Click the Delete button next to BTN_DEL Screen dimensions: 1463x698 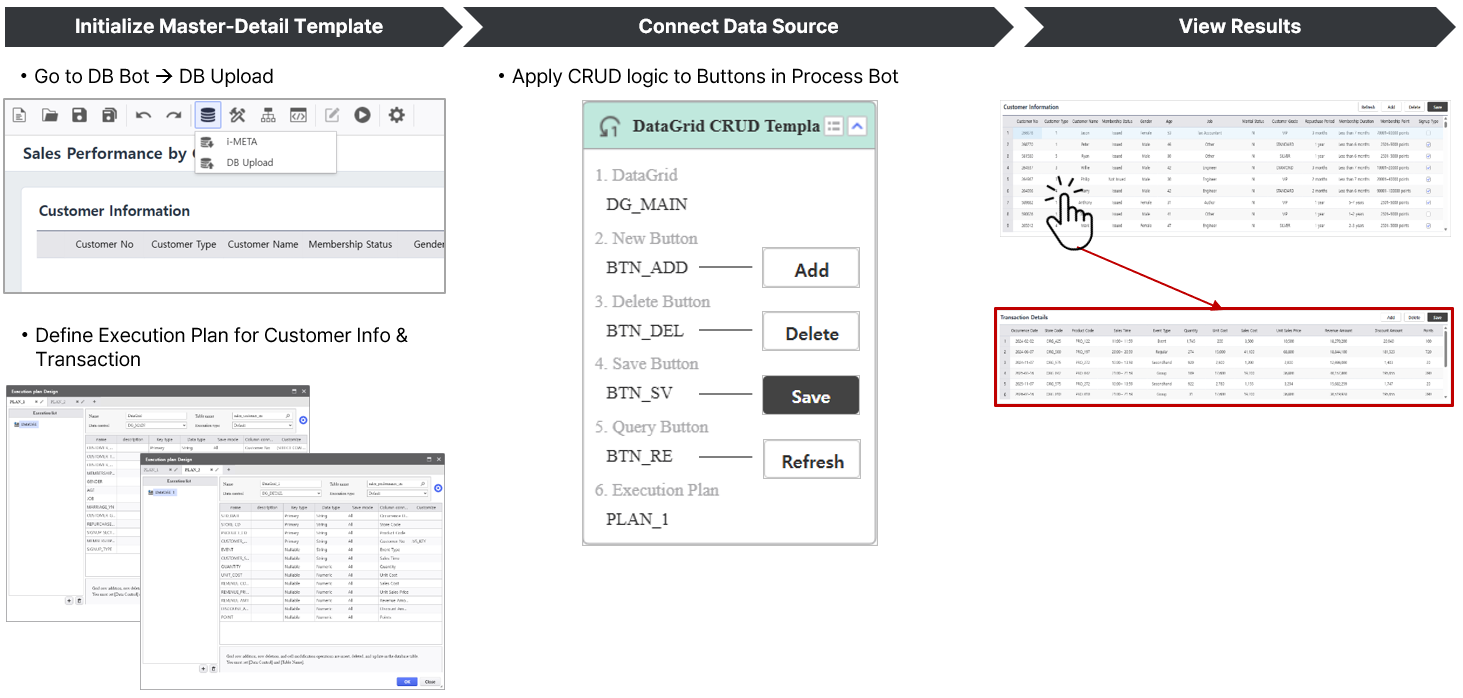point(811,333)
